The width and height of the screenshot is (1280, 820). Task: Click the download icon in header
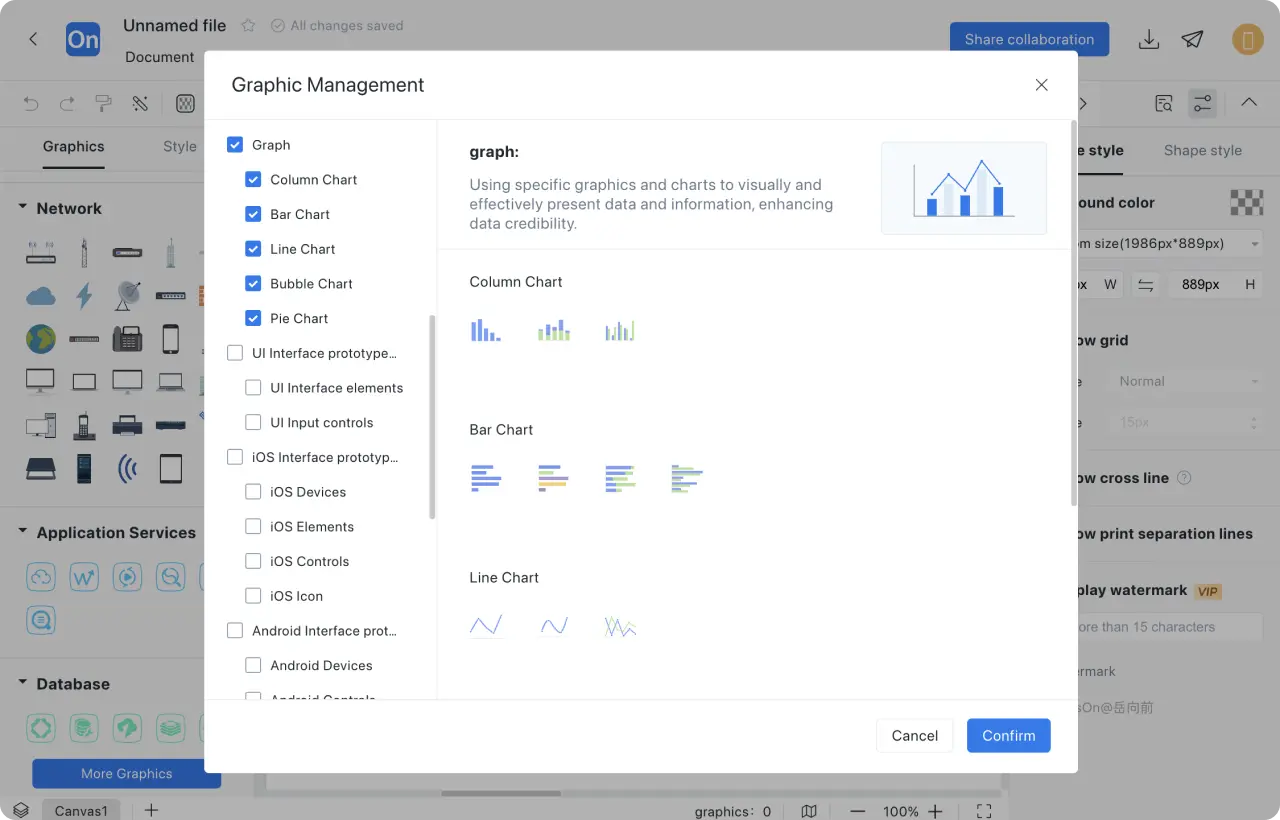[x=1149, y=39]
